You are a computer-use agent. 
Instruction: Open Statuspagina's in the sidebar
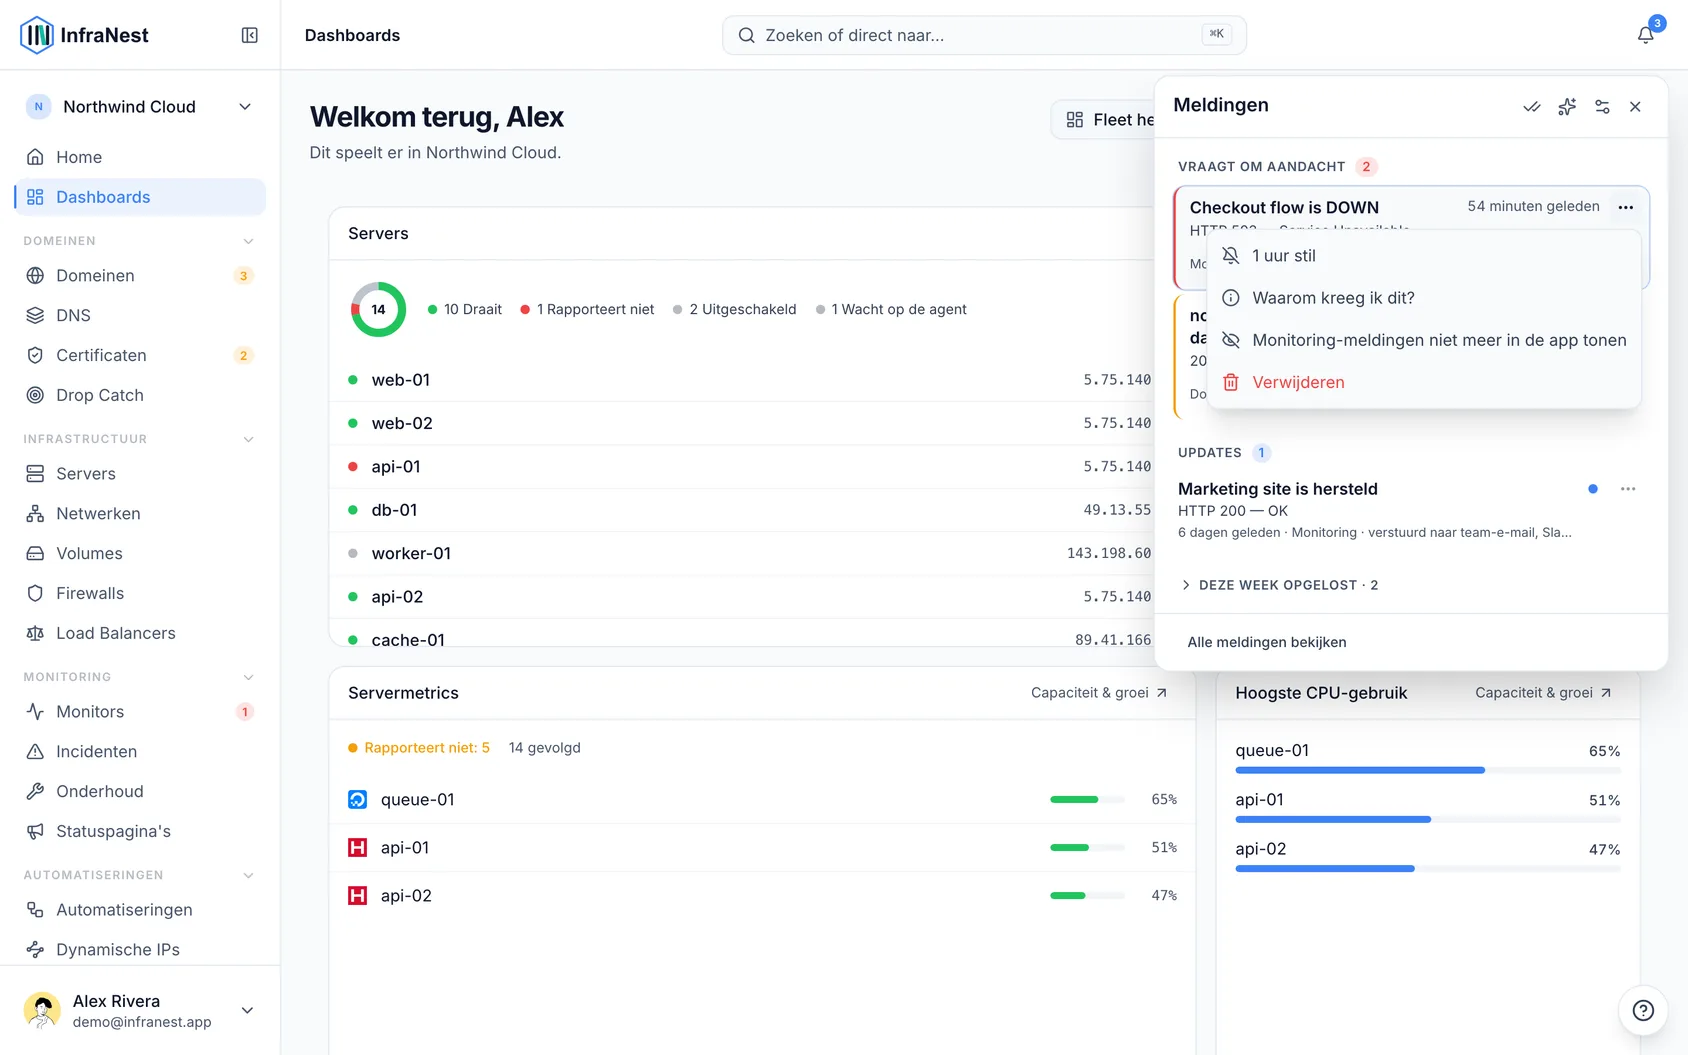[140, 831]
